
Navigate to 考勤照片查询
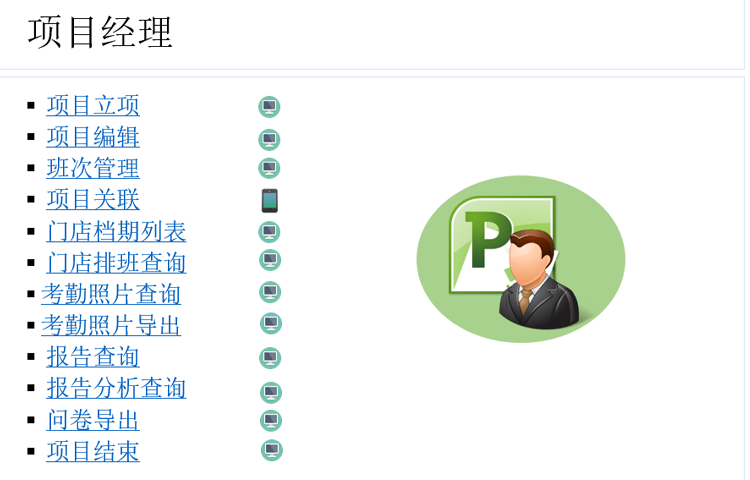[111, 294]
